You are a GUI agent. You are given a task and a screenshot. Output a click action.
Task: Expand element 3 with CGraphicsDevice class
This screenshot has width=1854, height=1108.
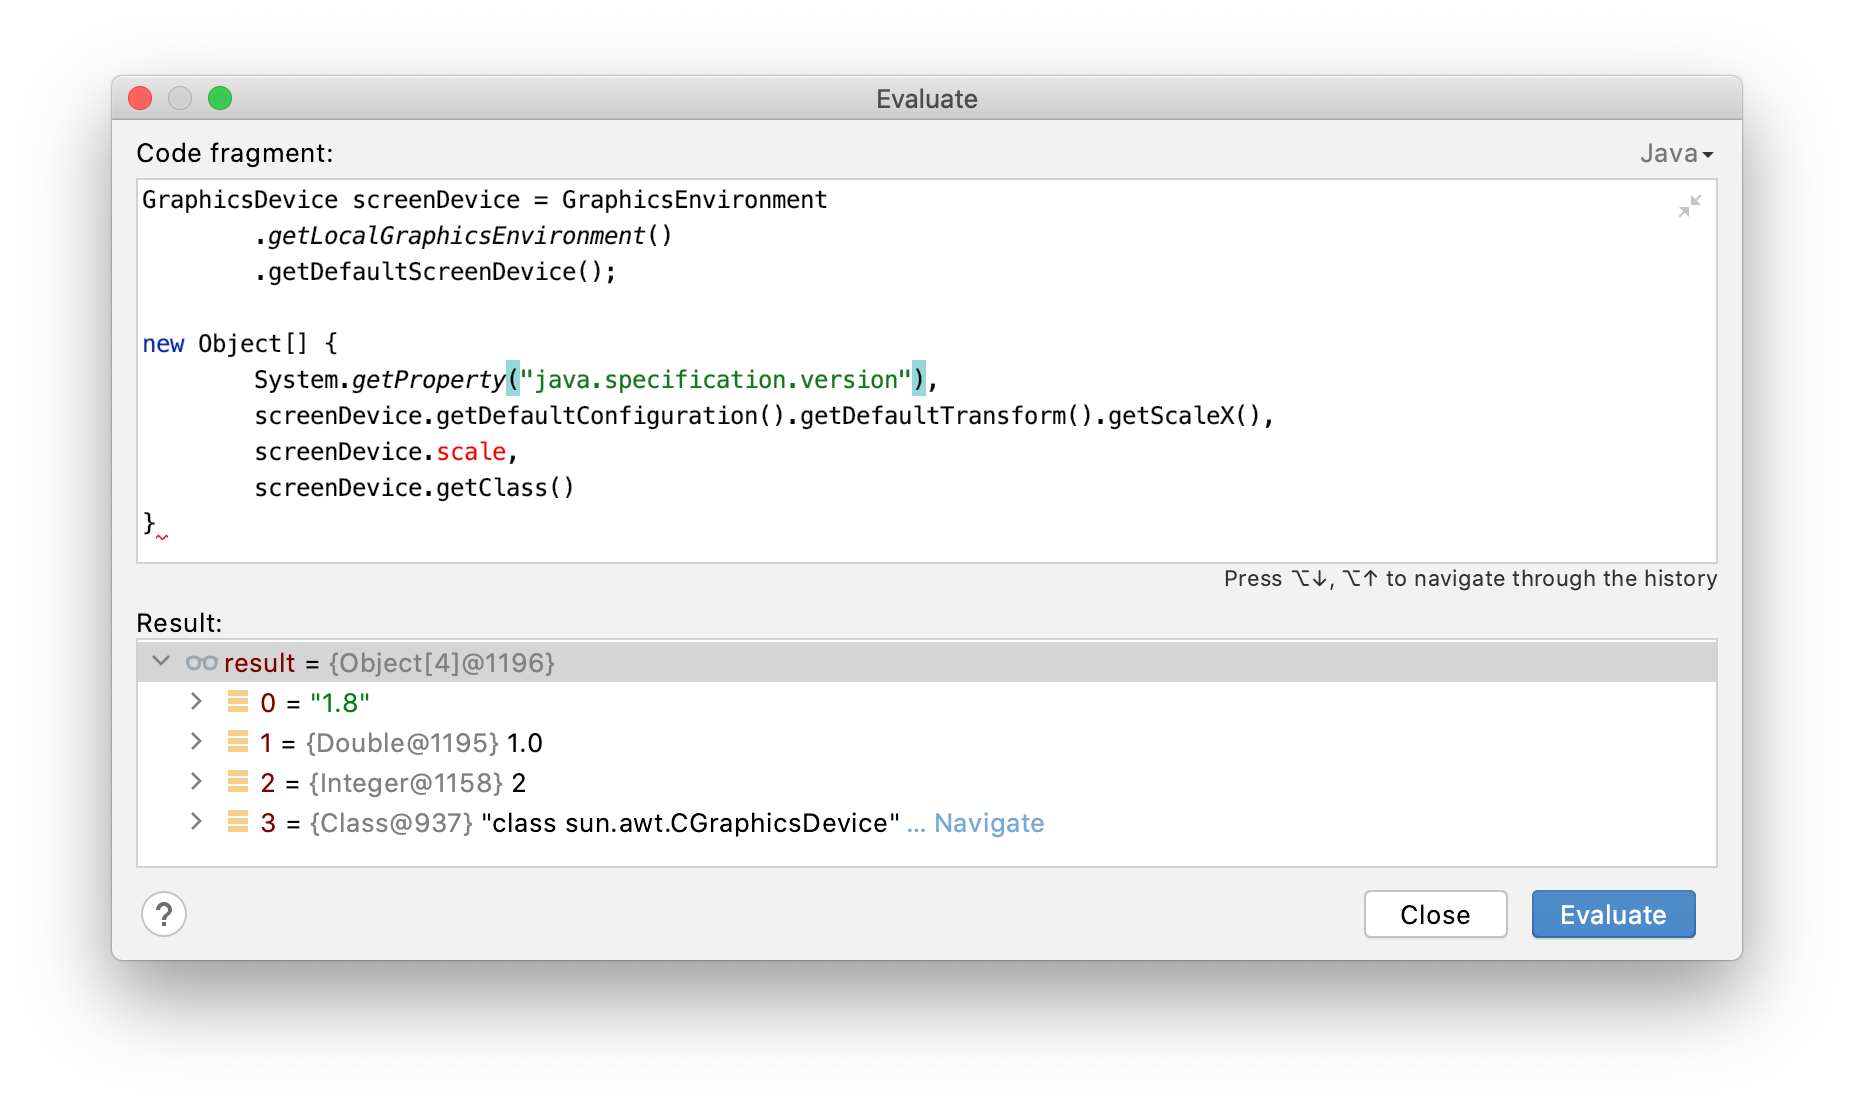(x=195, y=822)
